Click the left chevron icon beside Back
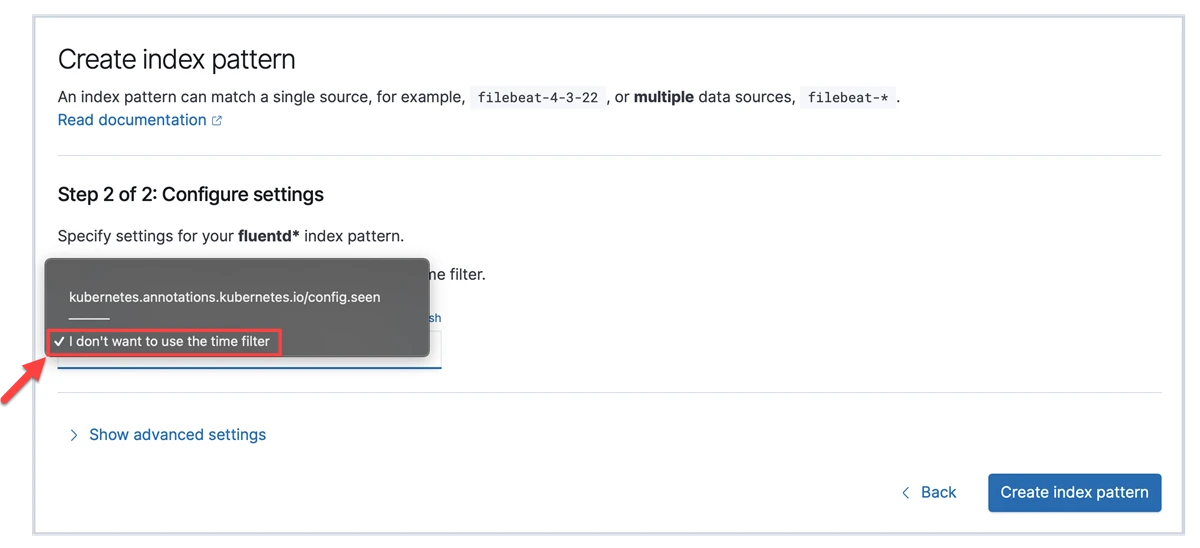The width and height of the screenshot is (1200, 548). (x=906, y=493)
